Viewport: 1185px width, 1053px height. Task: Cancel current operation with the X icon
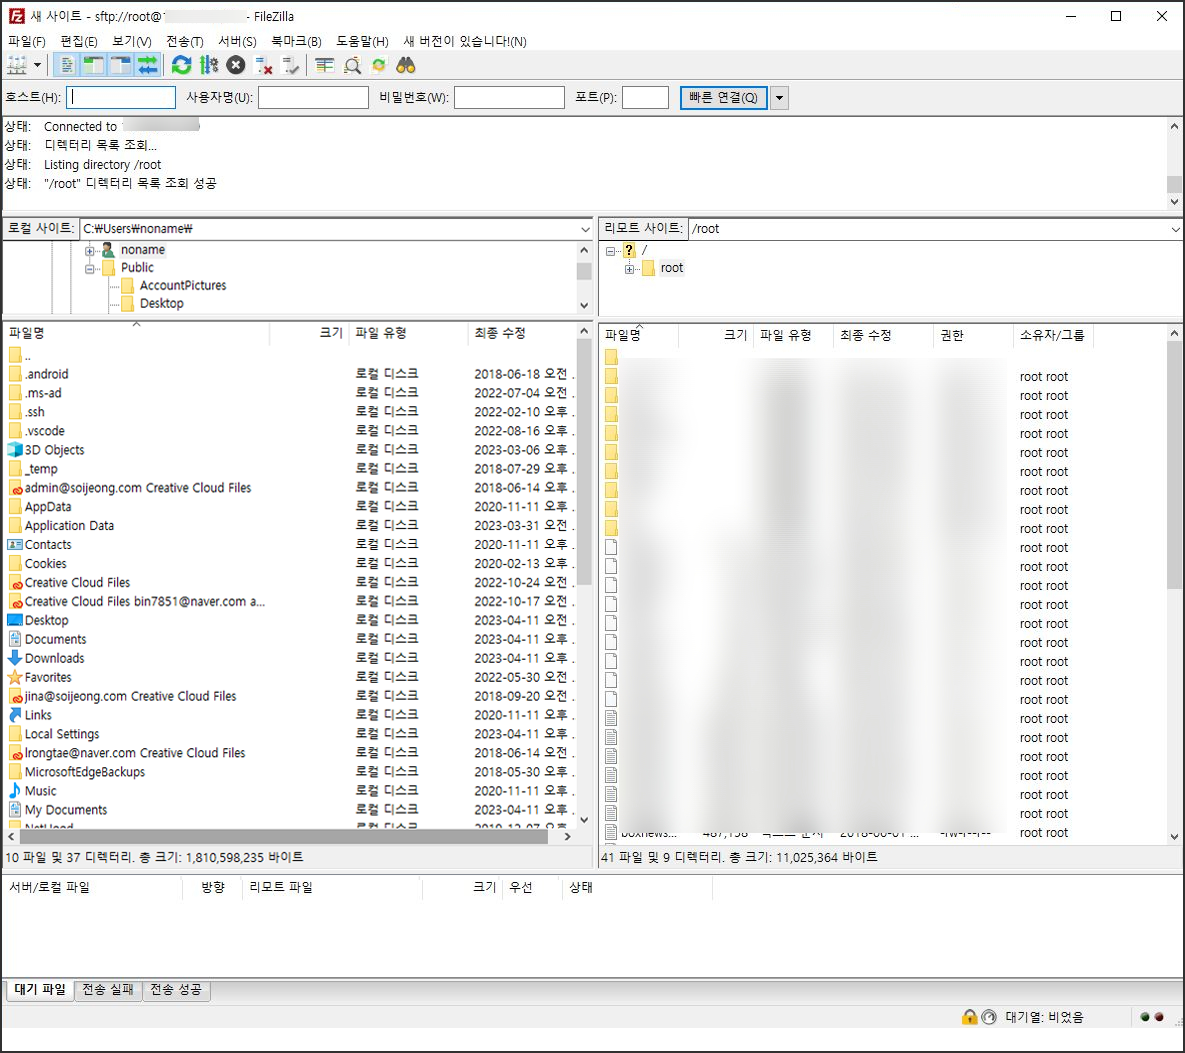tap(236, 65)
